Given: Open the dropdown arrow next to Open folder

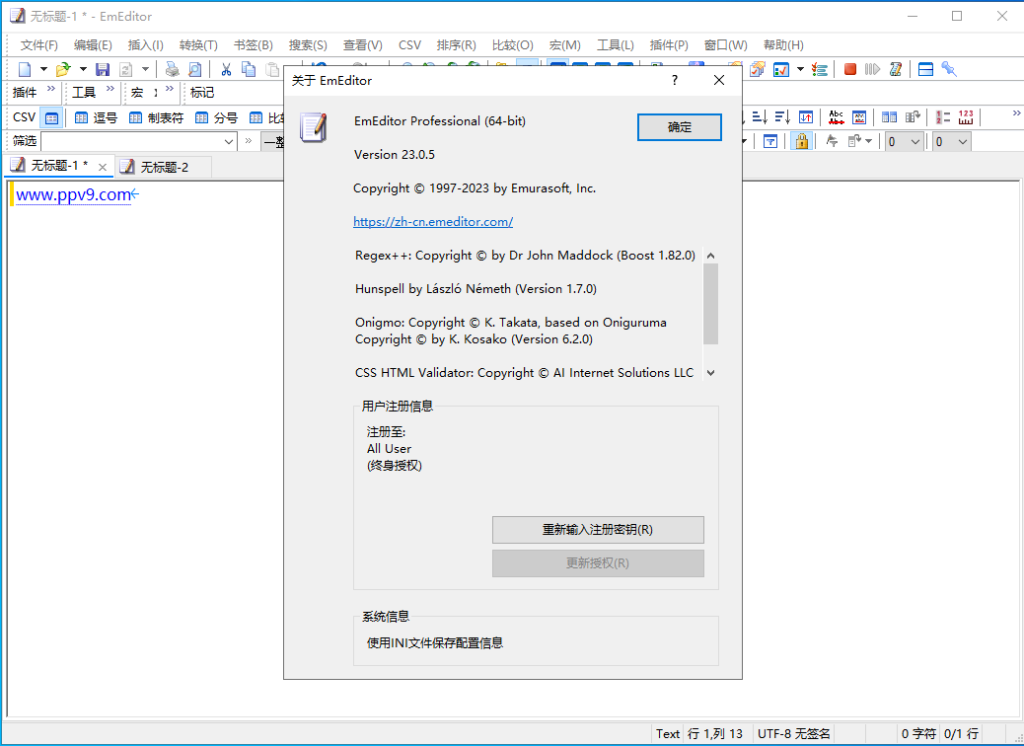Looking at the screenshot, I should (83, 69).
